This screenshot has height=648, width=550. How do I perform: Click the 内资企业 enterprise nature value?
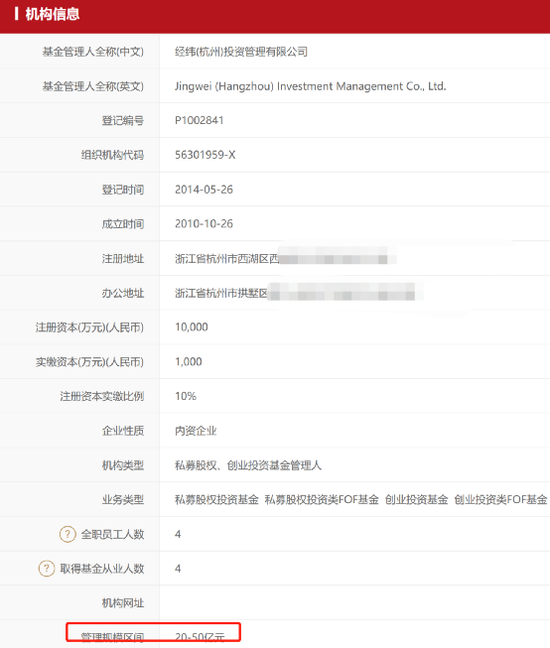(195, 431)
